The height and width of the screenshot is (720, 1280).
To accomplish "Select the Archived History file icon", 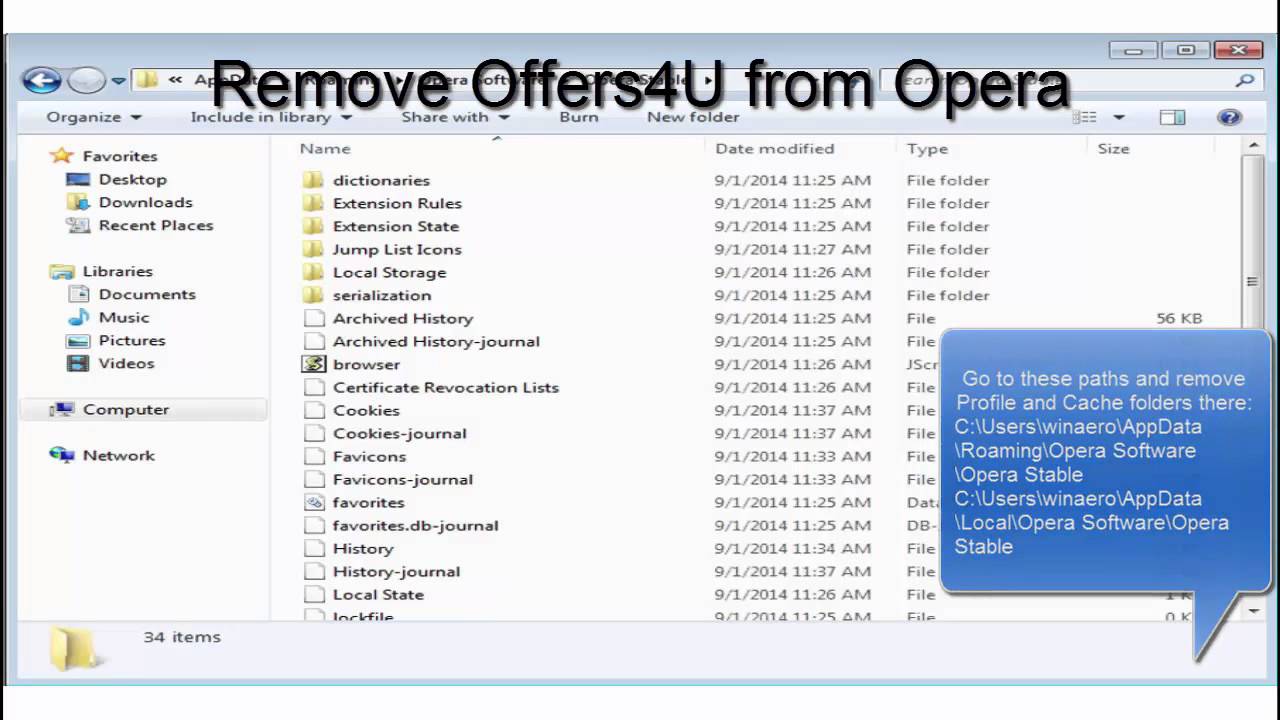I will pyautogui.click(x=314, y=318).
